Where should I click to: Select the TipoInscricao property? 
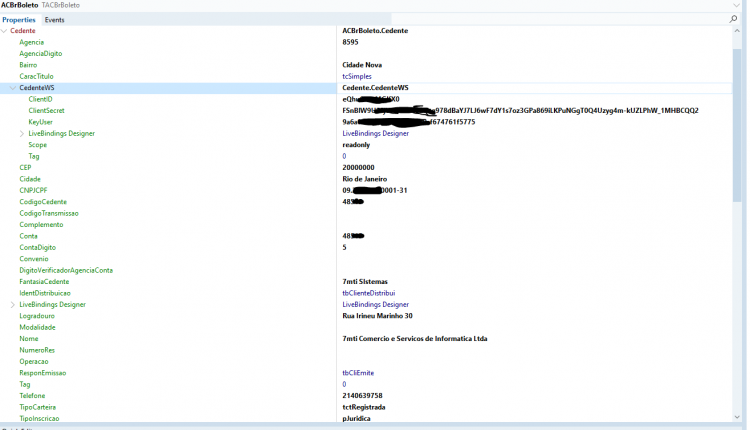click(39, 419)
